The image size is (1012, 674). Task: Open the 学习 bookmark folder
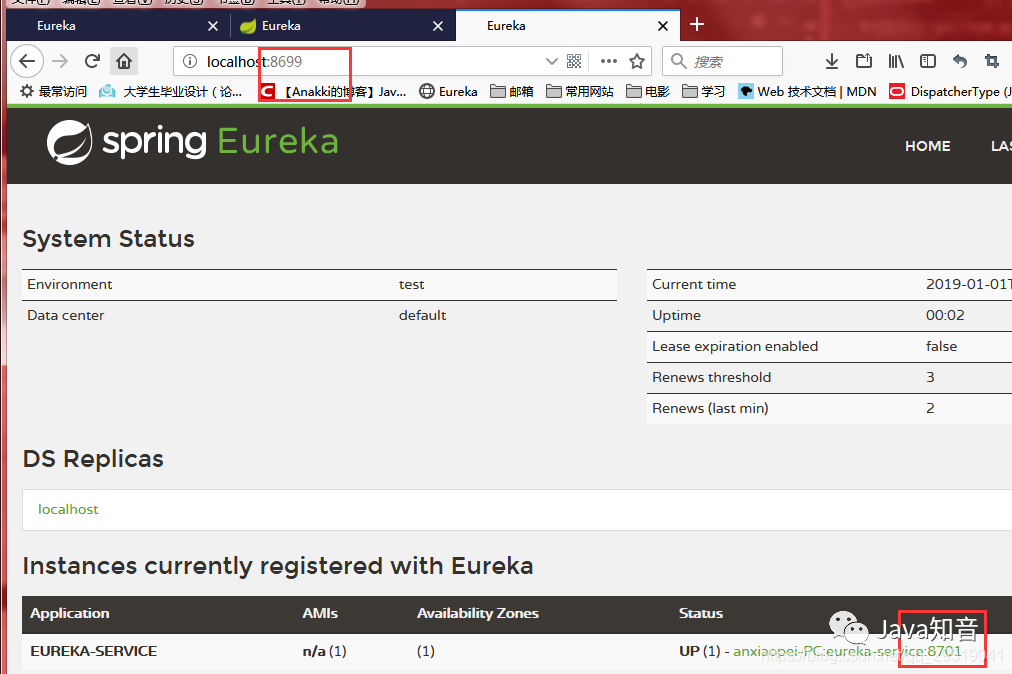[703, 92]
